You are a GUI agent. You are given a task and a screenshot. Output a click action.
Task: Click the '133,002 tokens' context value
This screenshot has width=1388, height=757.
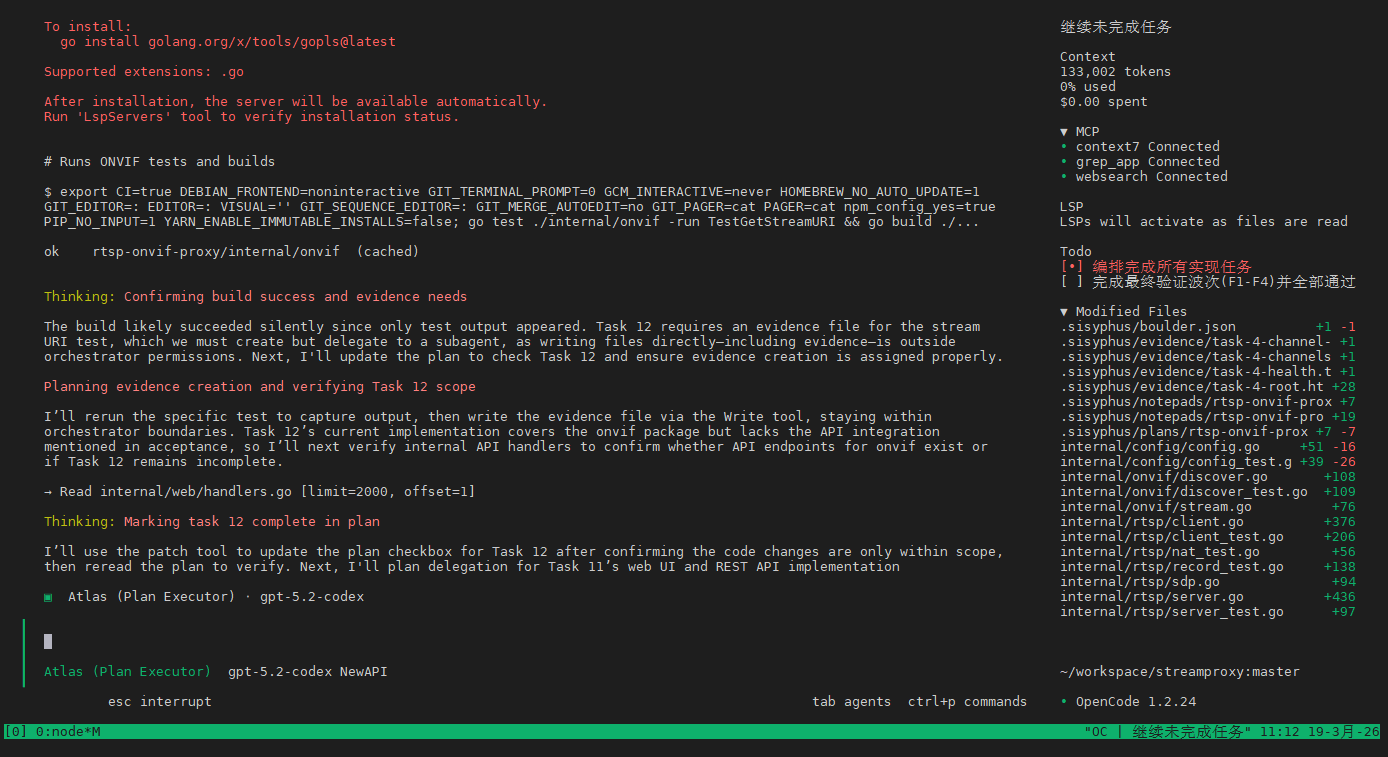tap(1116, 72)
